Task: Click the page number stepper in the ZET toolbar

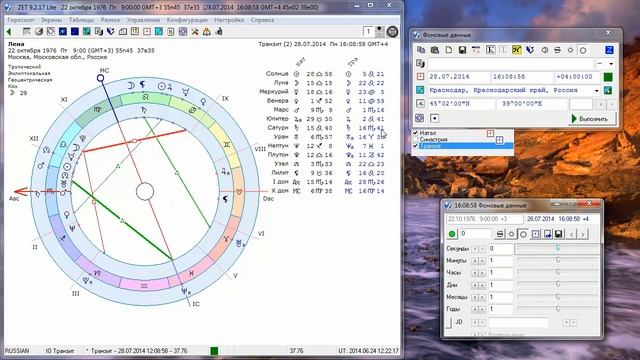Action: tap(380, 31)
